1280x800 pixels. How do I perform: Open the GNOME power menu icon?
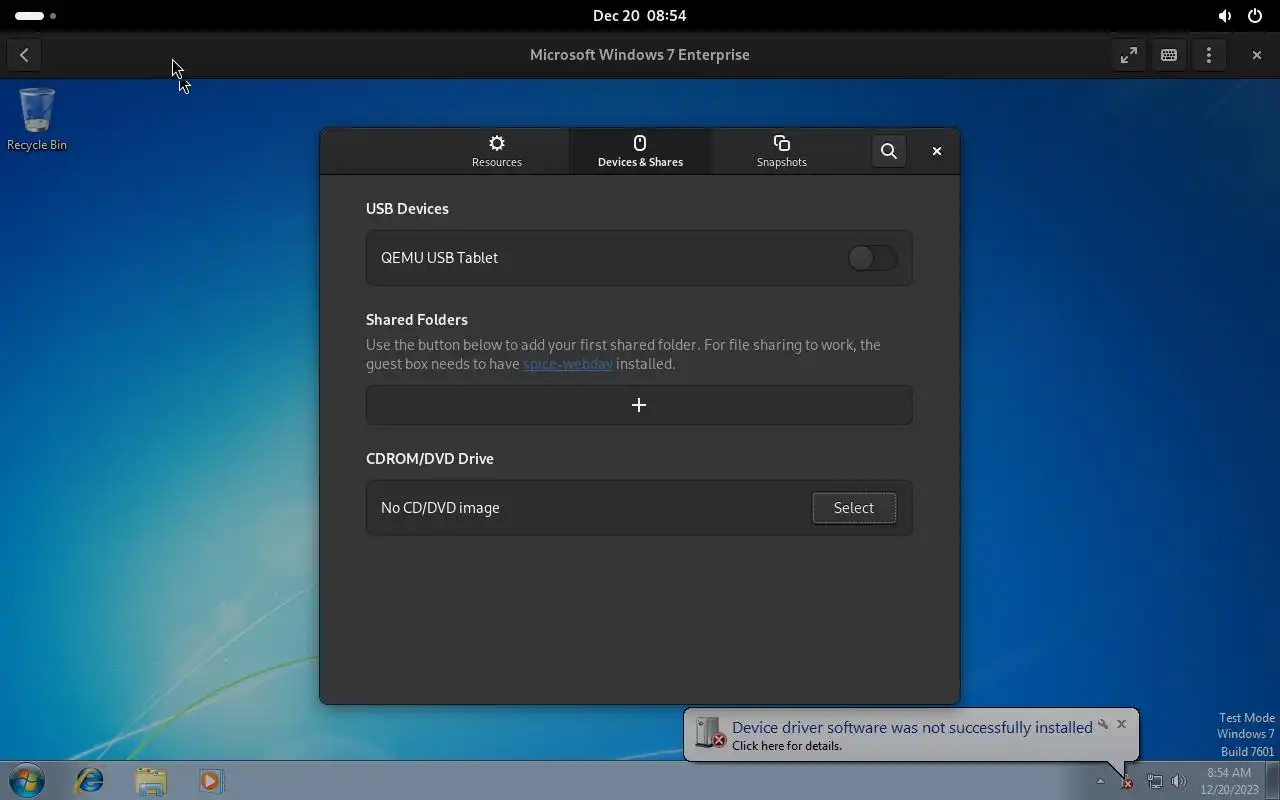pos(1255,16)
